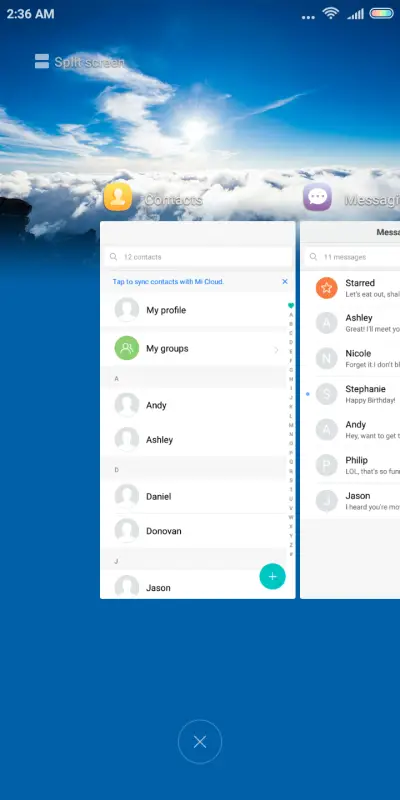Tap the three dots status indicator
Screen dimensions: 400x800
308,17
